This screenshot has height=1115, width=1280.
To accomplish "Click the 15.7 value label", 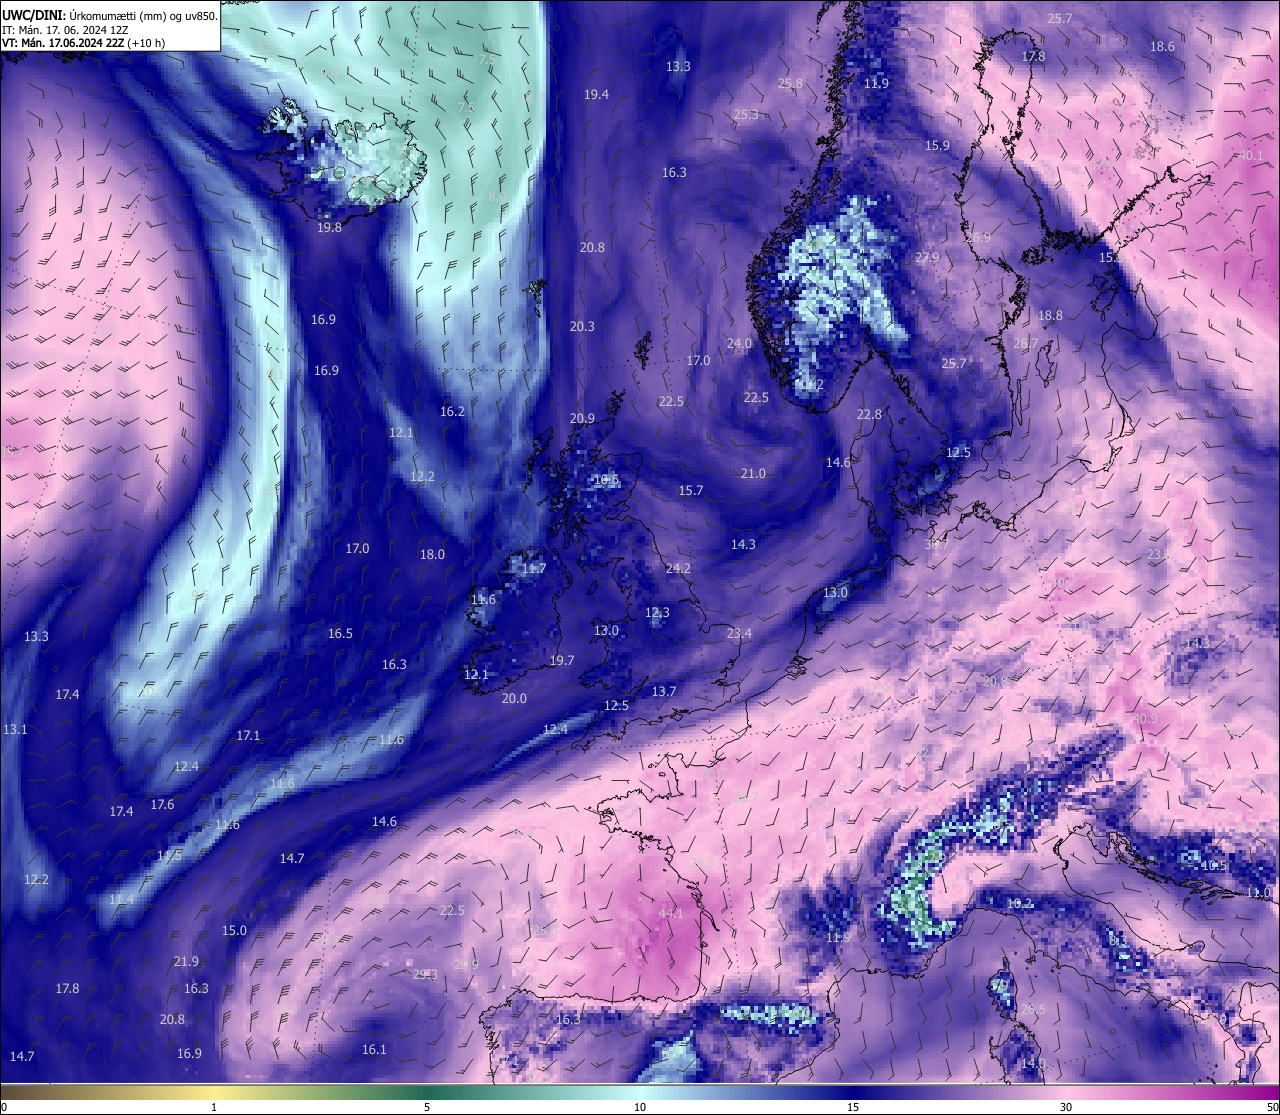I will [x=691, y=490].
